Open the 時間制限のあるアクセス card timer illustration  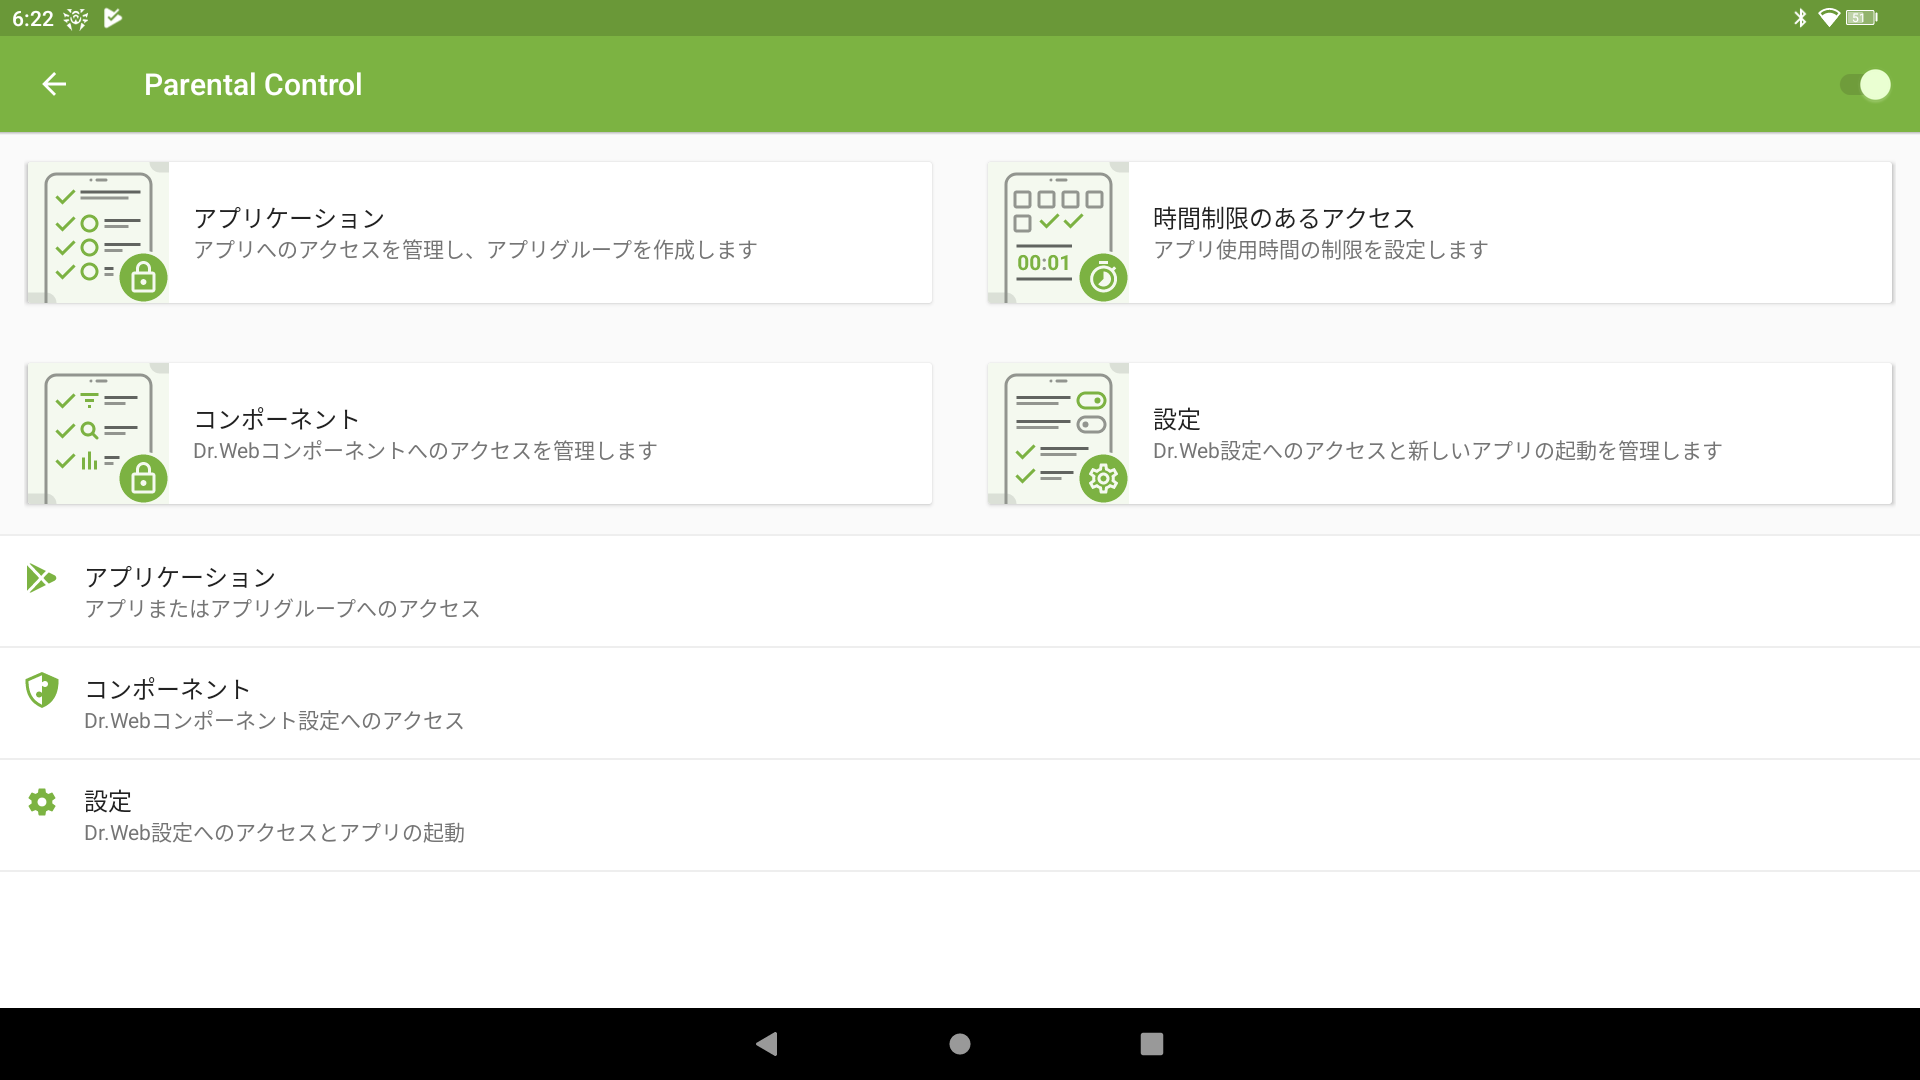coord(1058,233)
